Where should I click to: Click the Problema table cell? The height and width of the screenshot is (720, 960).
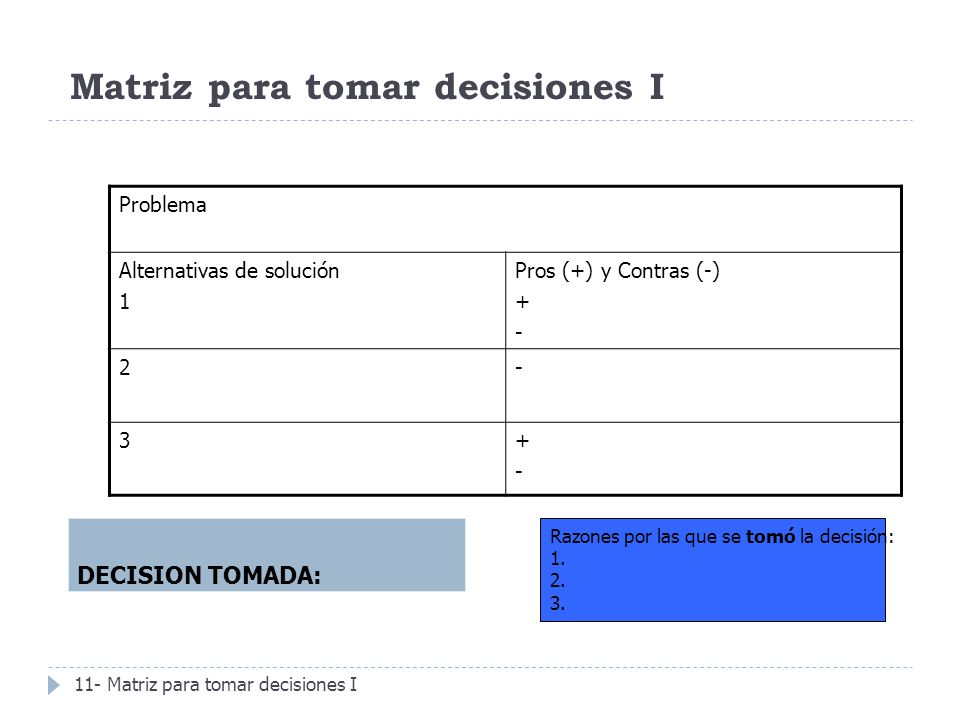(505, 219)
